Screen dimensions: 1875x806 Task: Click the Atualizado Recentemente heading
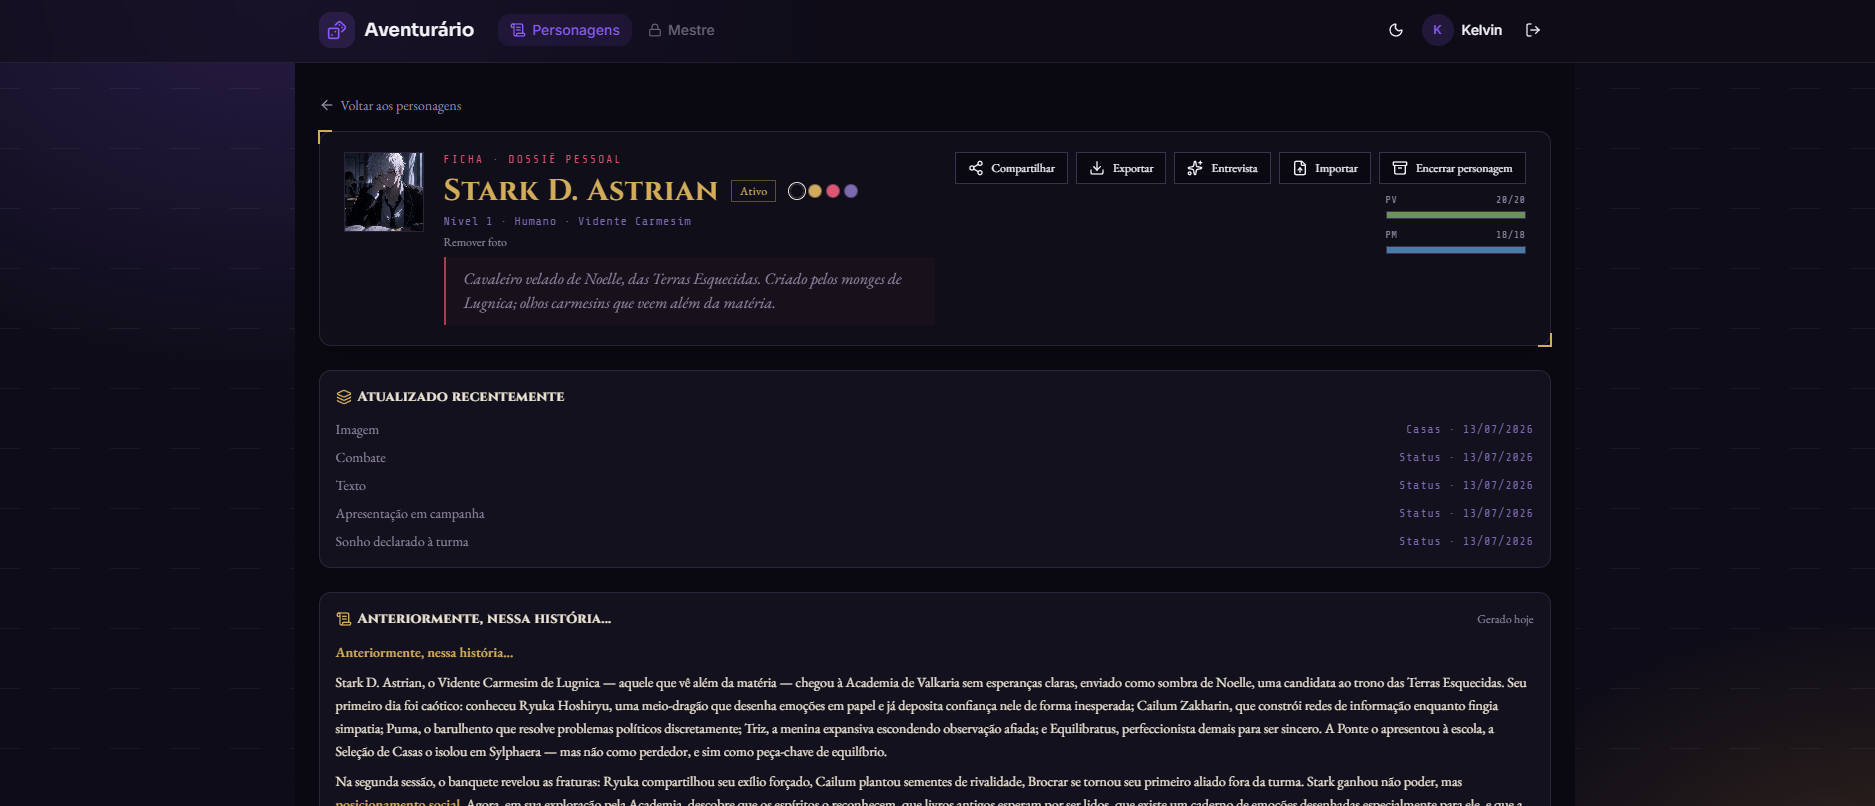point(461,397)
